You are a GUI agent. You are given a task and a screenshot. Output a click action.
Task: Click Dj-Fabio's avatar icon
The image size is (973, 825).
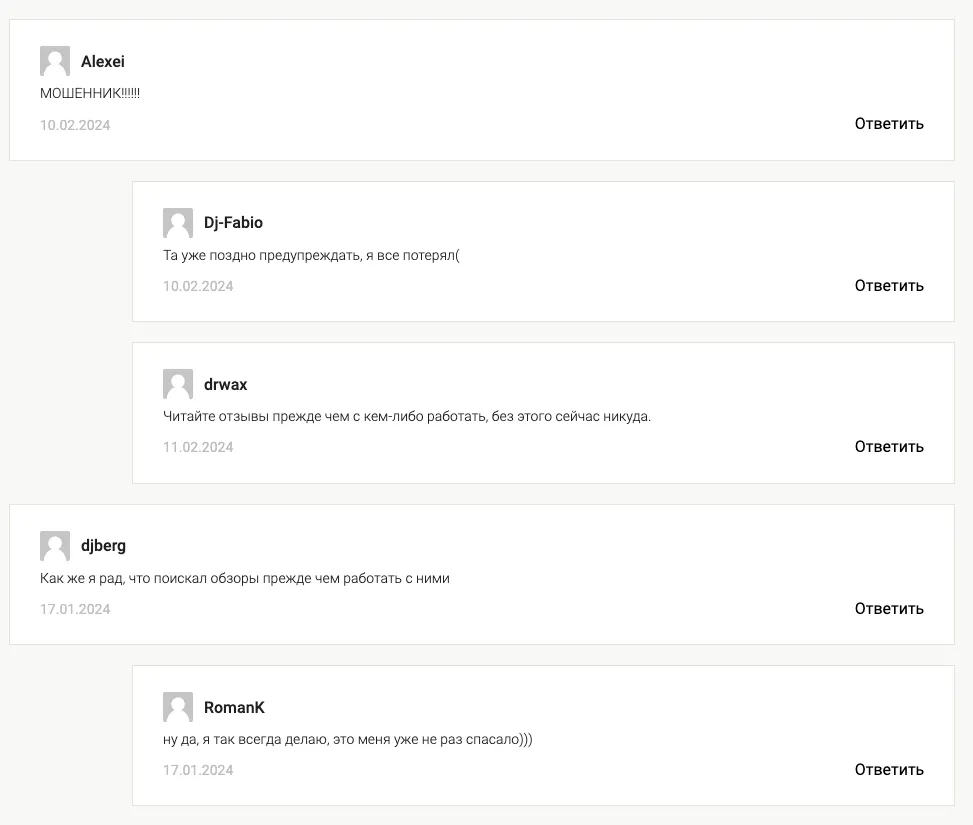(x=177, y=223)
